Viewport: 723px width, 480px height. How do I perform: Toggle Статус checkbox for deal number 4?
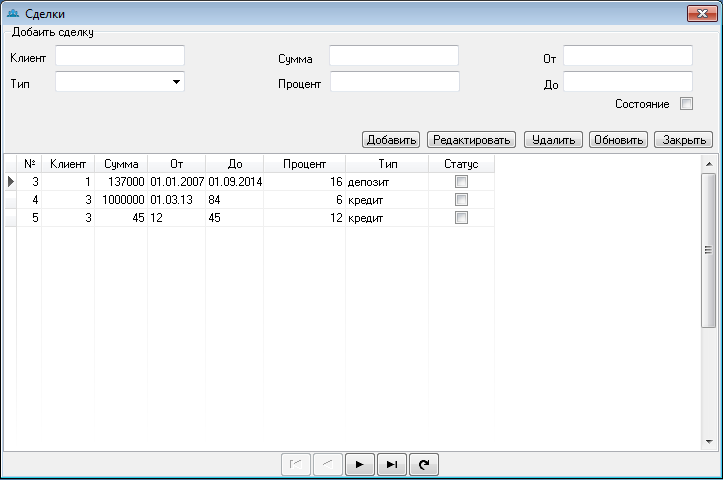click(x=461, y=200)
